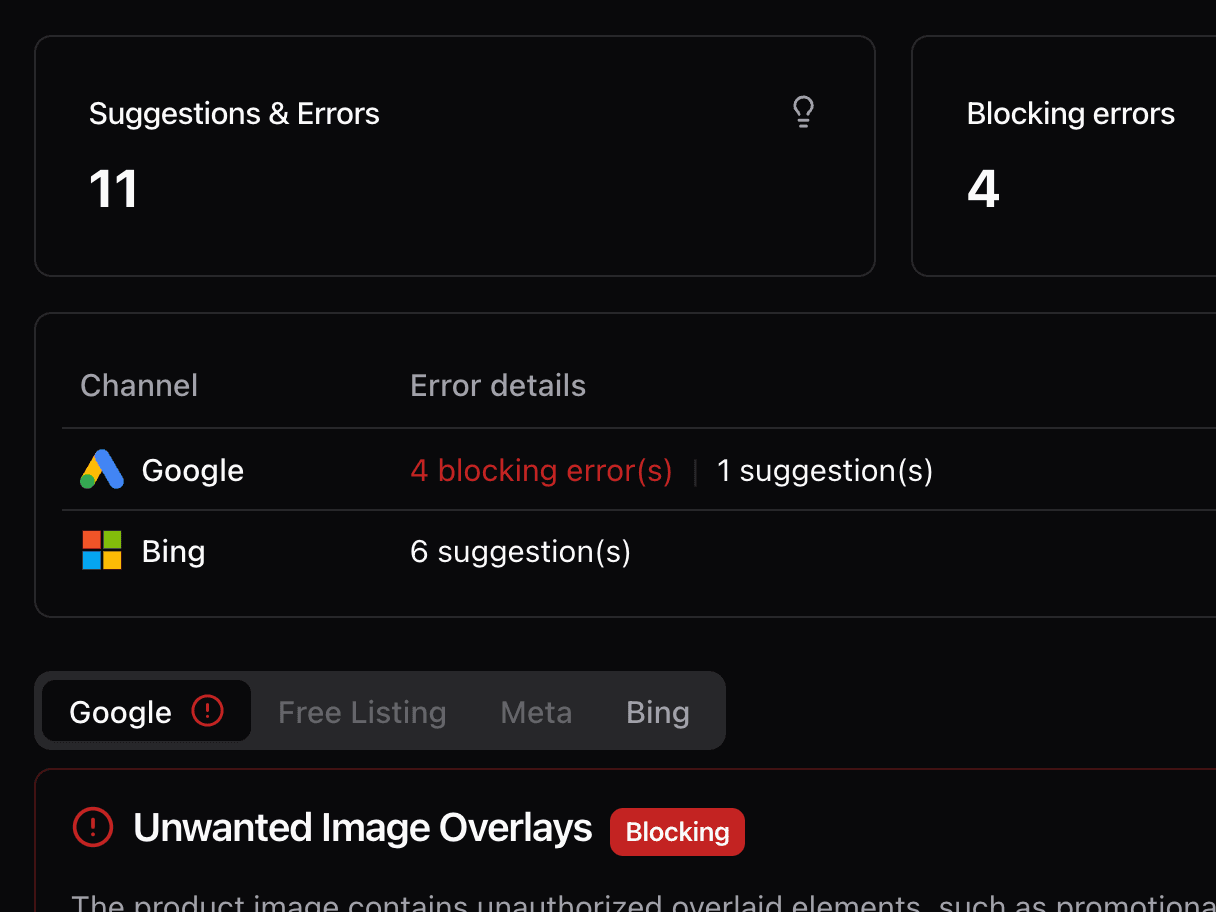Click the Bing channel name in table
This screenshot has height=912, width=1216.
(x=173, y=551)
